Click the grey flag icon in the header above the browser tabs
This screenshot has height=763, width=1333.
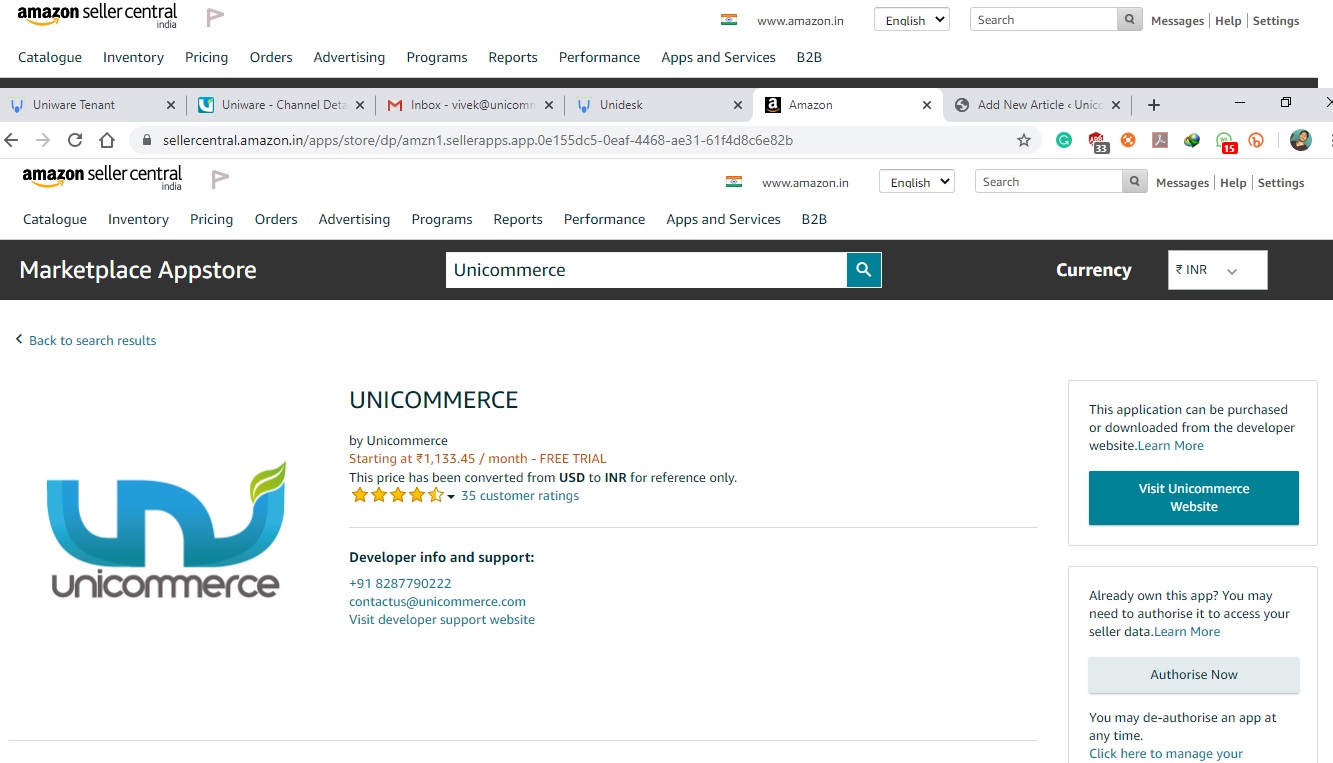(215, 17)
